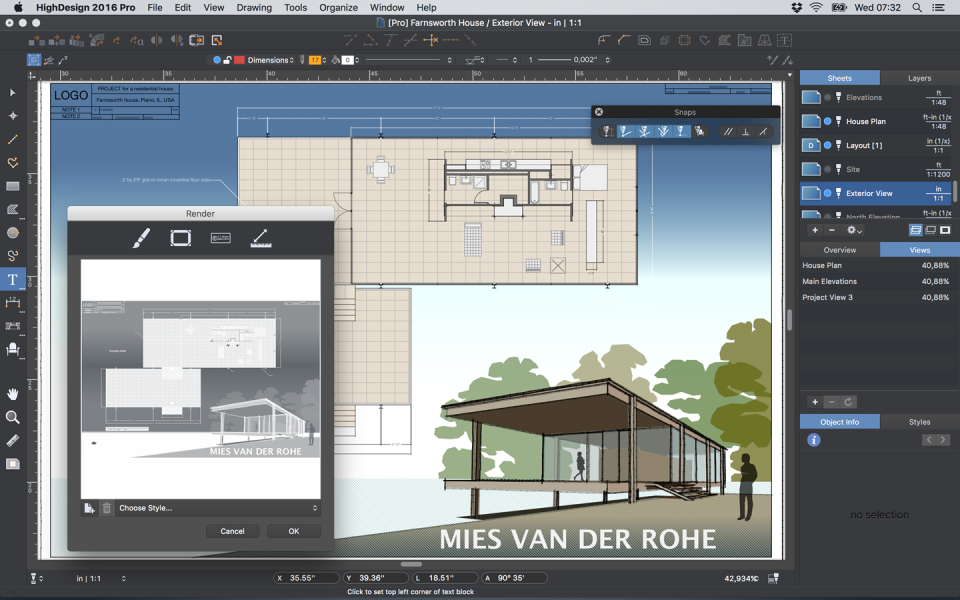Screen dimensions: 960x600
Task: Toggle the lock icon in properties bar
Action: 227,60
